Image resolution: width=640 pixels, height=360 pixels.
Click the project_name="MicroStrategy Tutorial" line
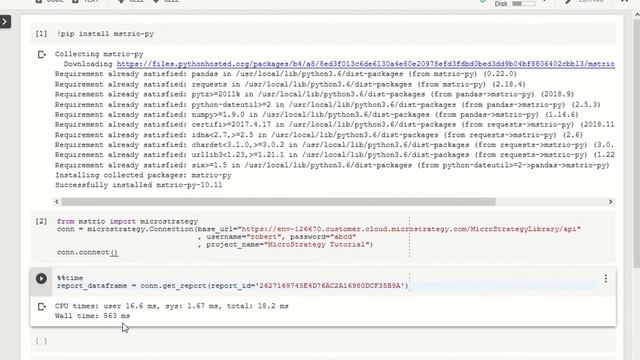coord(285,244)
